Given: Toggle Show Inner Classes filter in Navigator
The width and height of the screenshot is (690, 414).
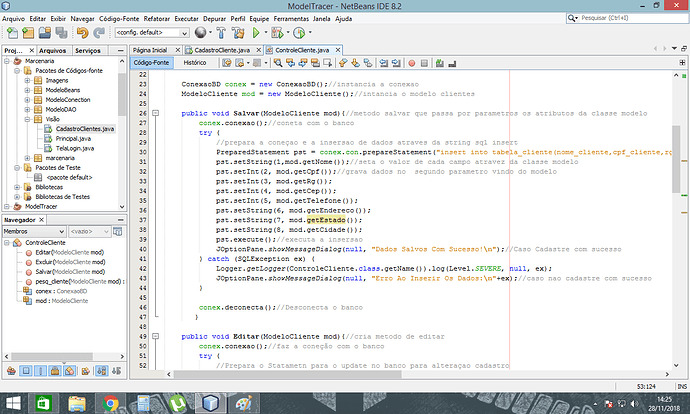Looking at the screenshot, I should [x=70, y=371].
